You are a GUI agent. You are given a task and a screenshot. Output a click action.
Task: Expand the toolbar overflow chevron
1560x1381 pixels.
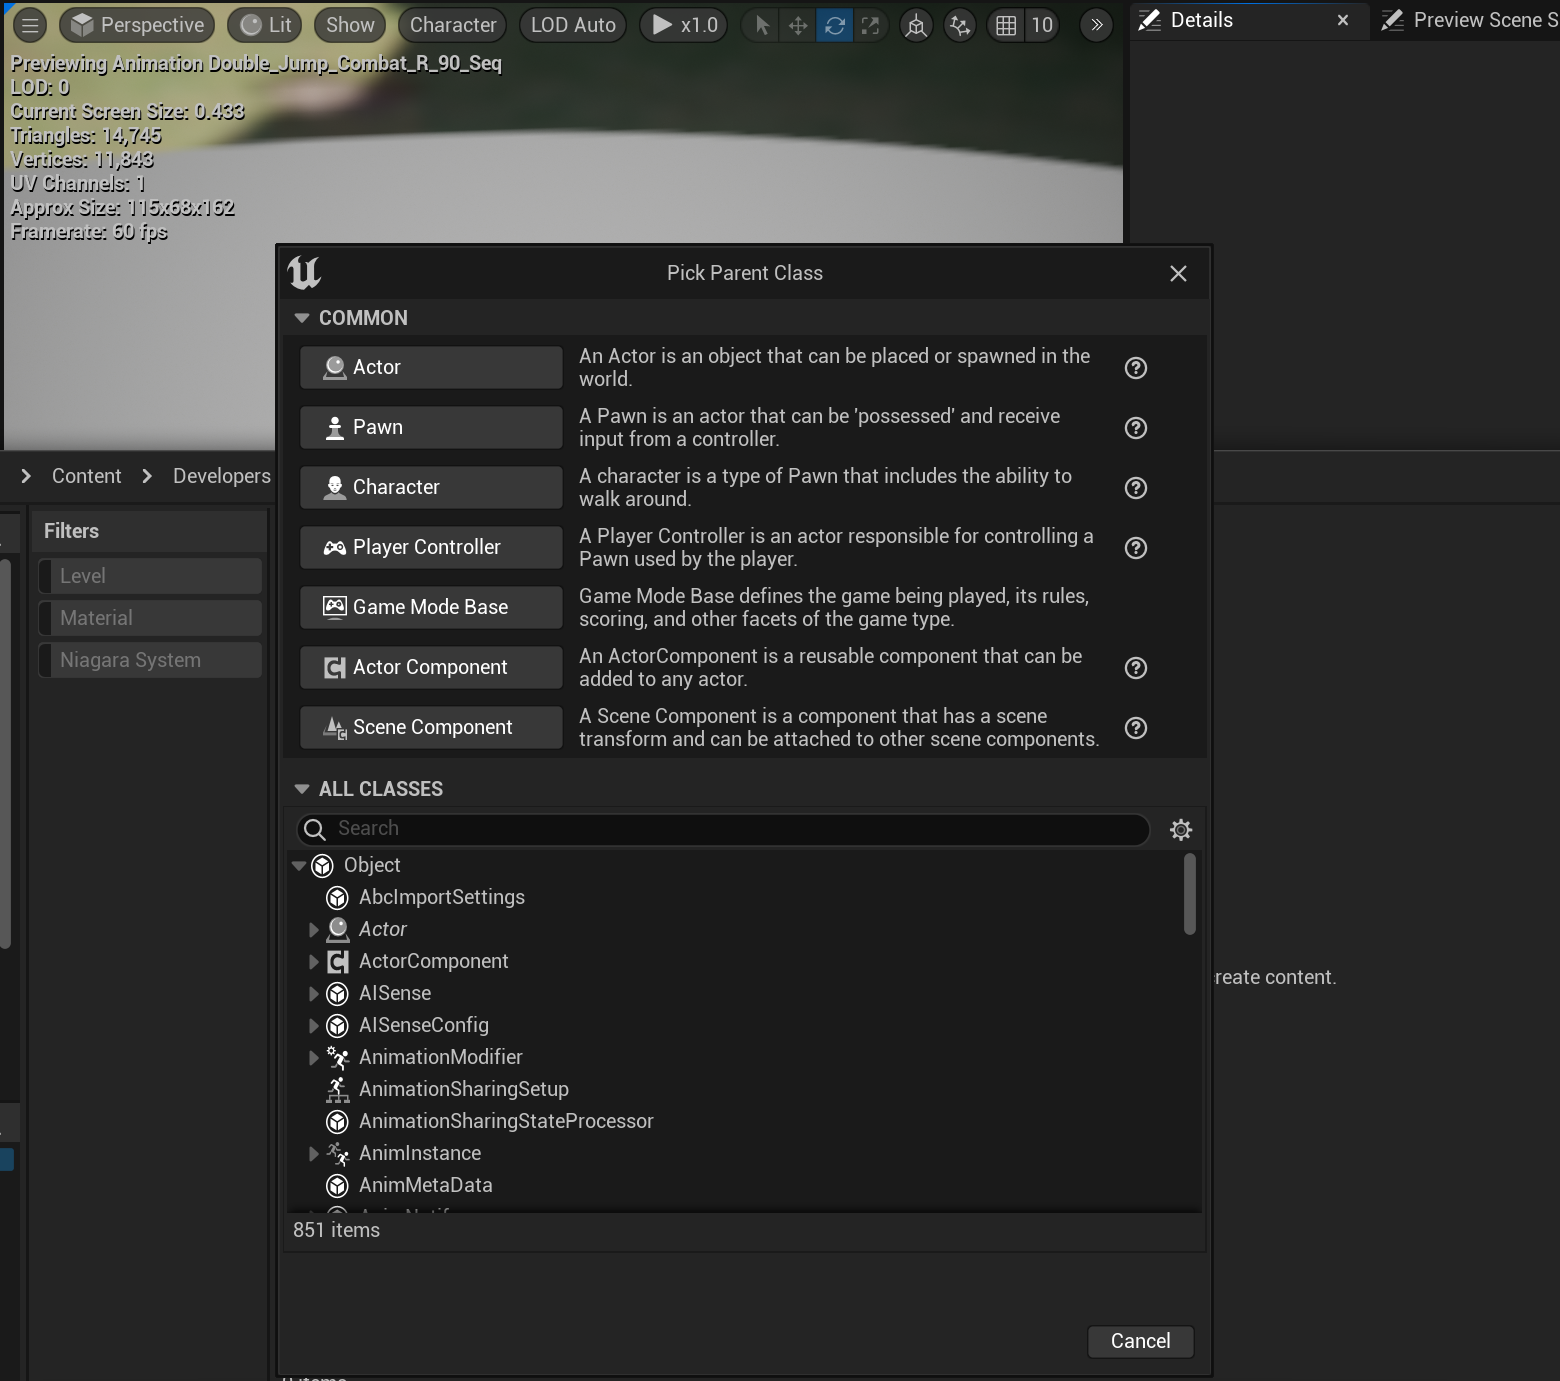click(1096, 25)
